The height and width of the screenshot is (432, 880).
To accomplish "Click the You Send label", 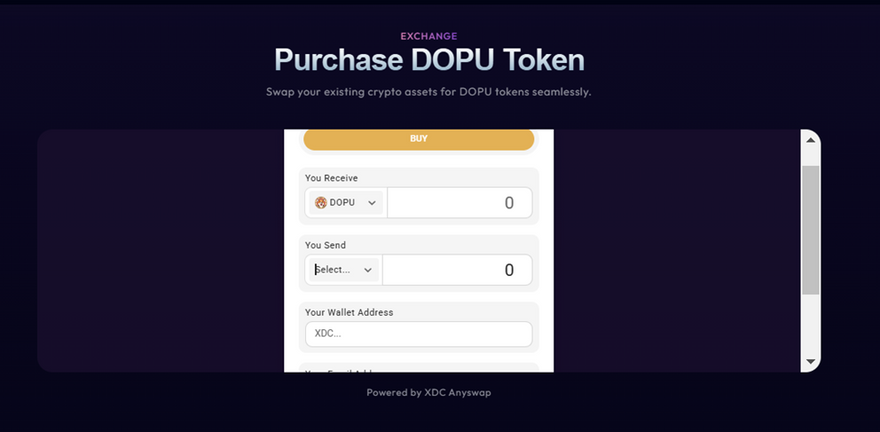I will tap(326, 245).
